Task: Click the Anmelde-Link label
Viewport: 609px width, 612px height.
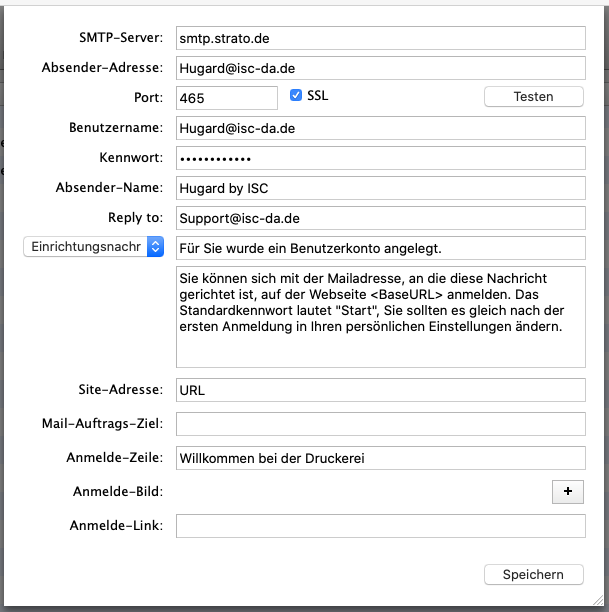Action: pos(116,525)
